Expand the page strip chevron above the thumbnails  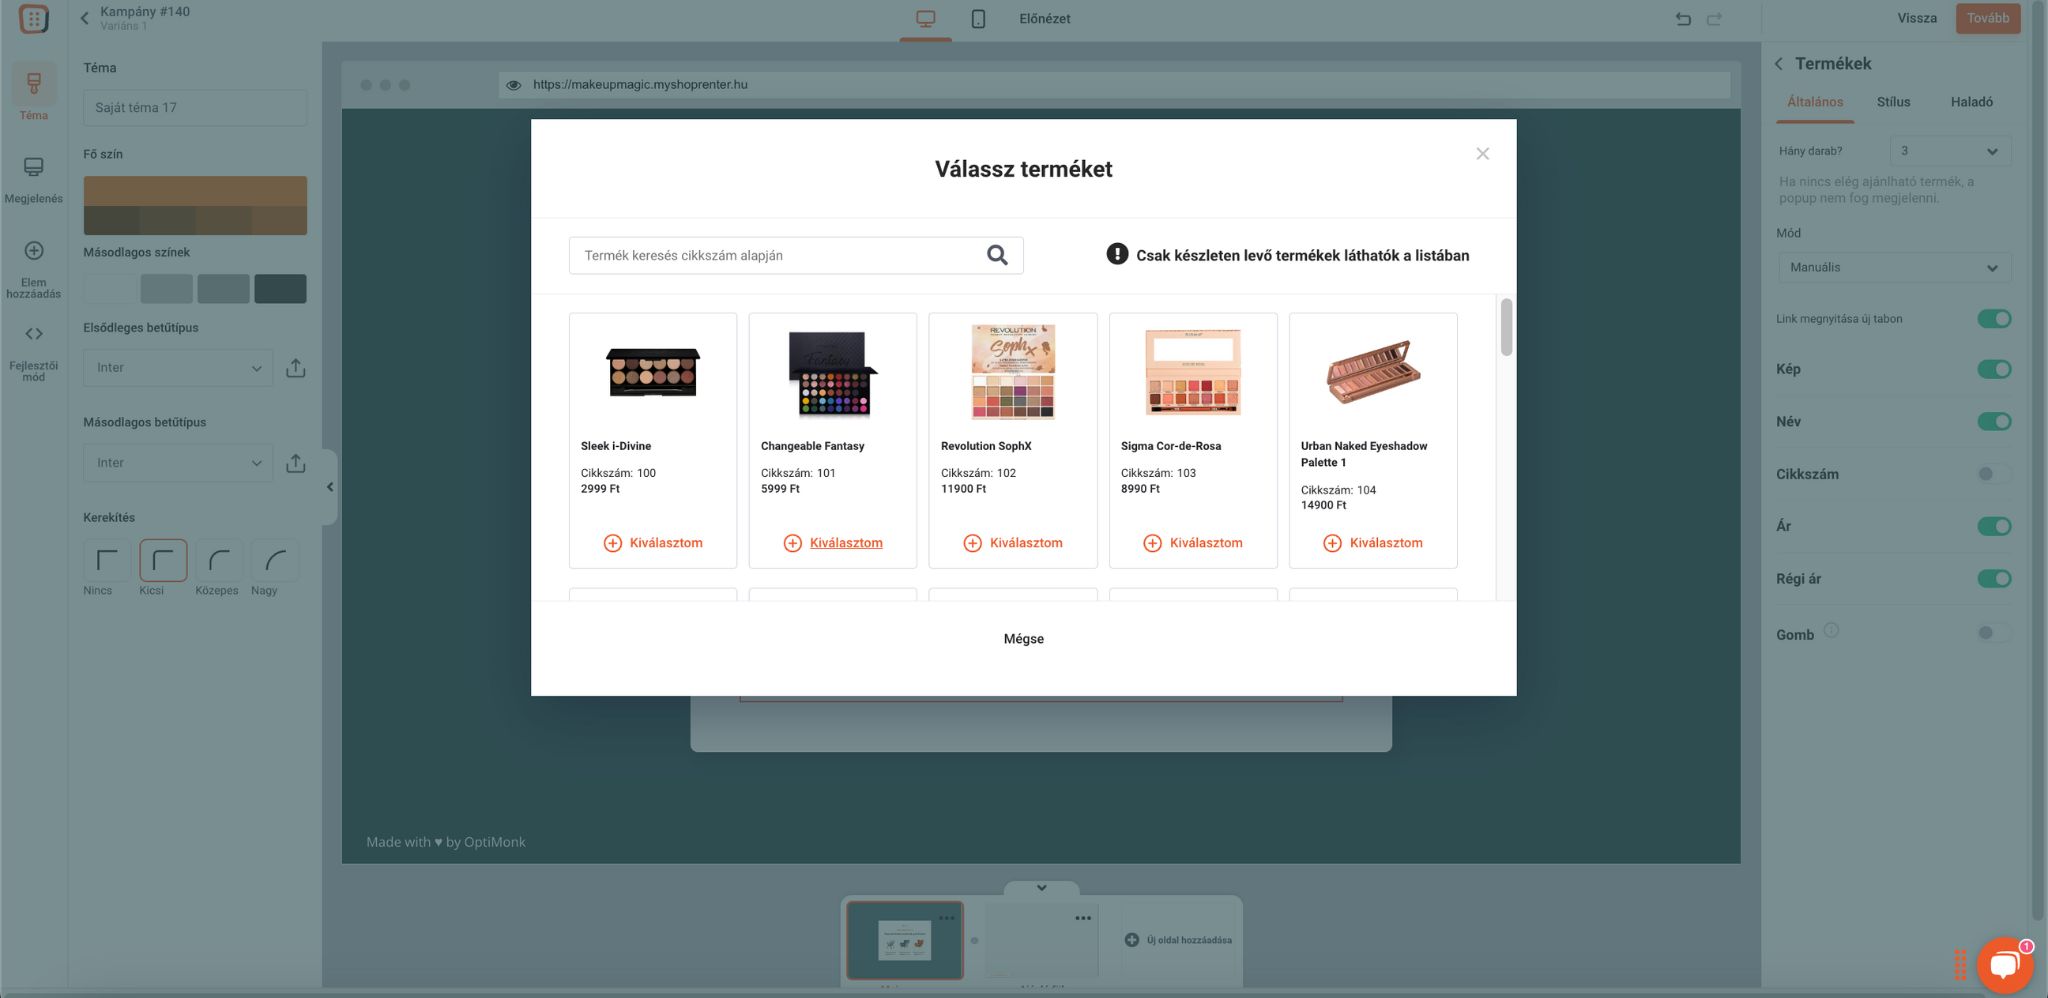pos(1041,888)
